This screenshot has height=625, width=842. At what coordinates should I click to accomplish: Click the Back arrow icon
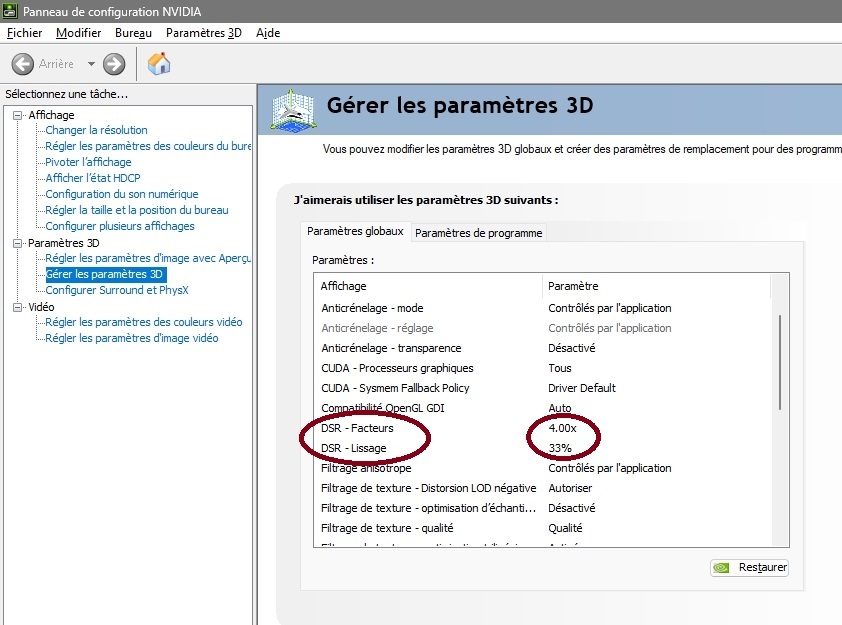click(x=23, y=64)
